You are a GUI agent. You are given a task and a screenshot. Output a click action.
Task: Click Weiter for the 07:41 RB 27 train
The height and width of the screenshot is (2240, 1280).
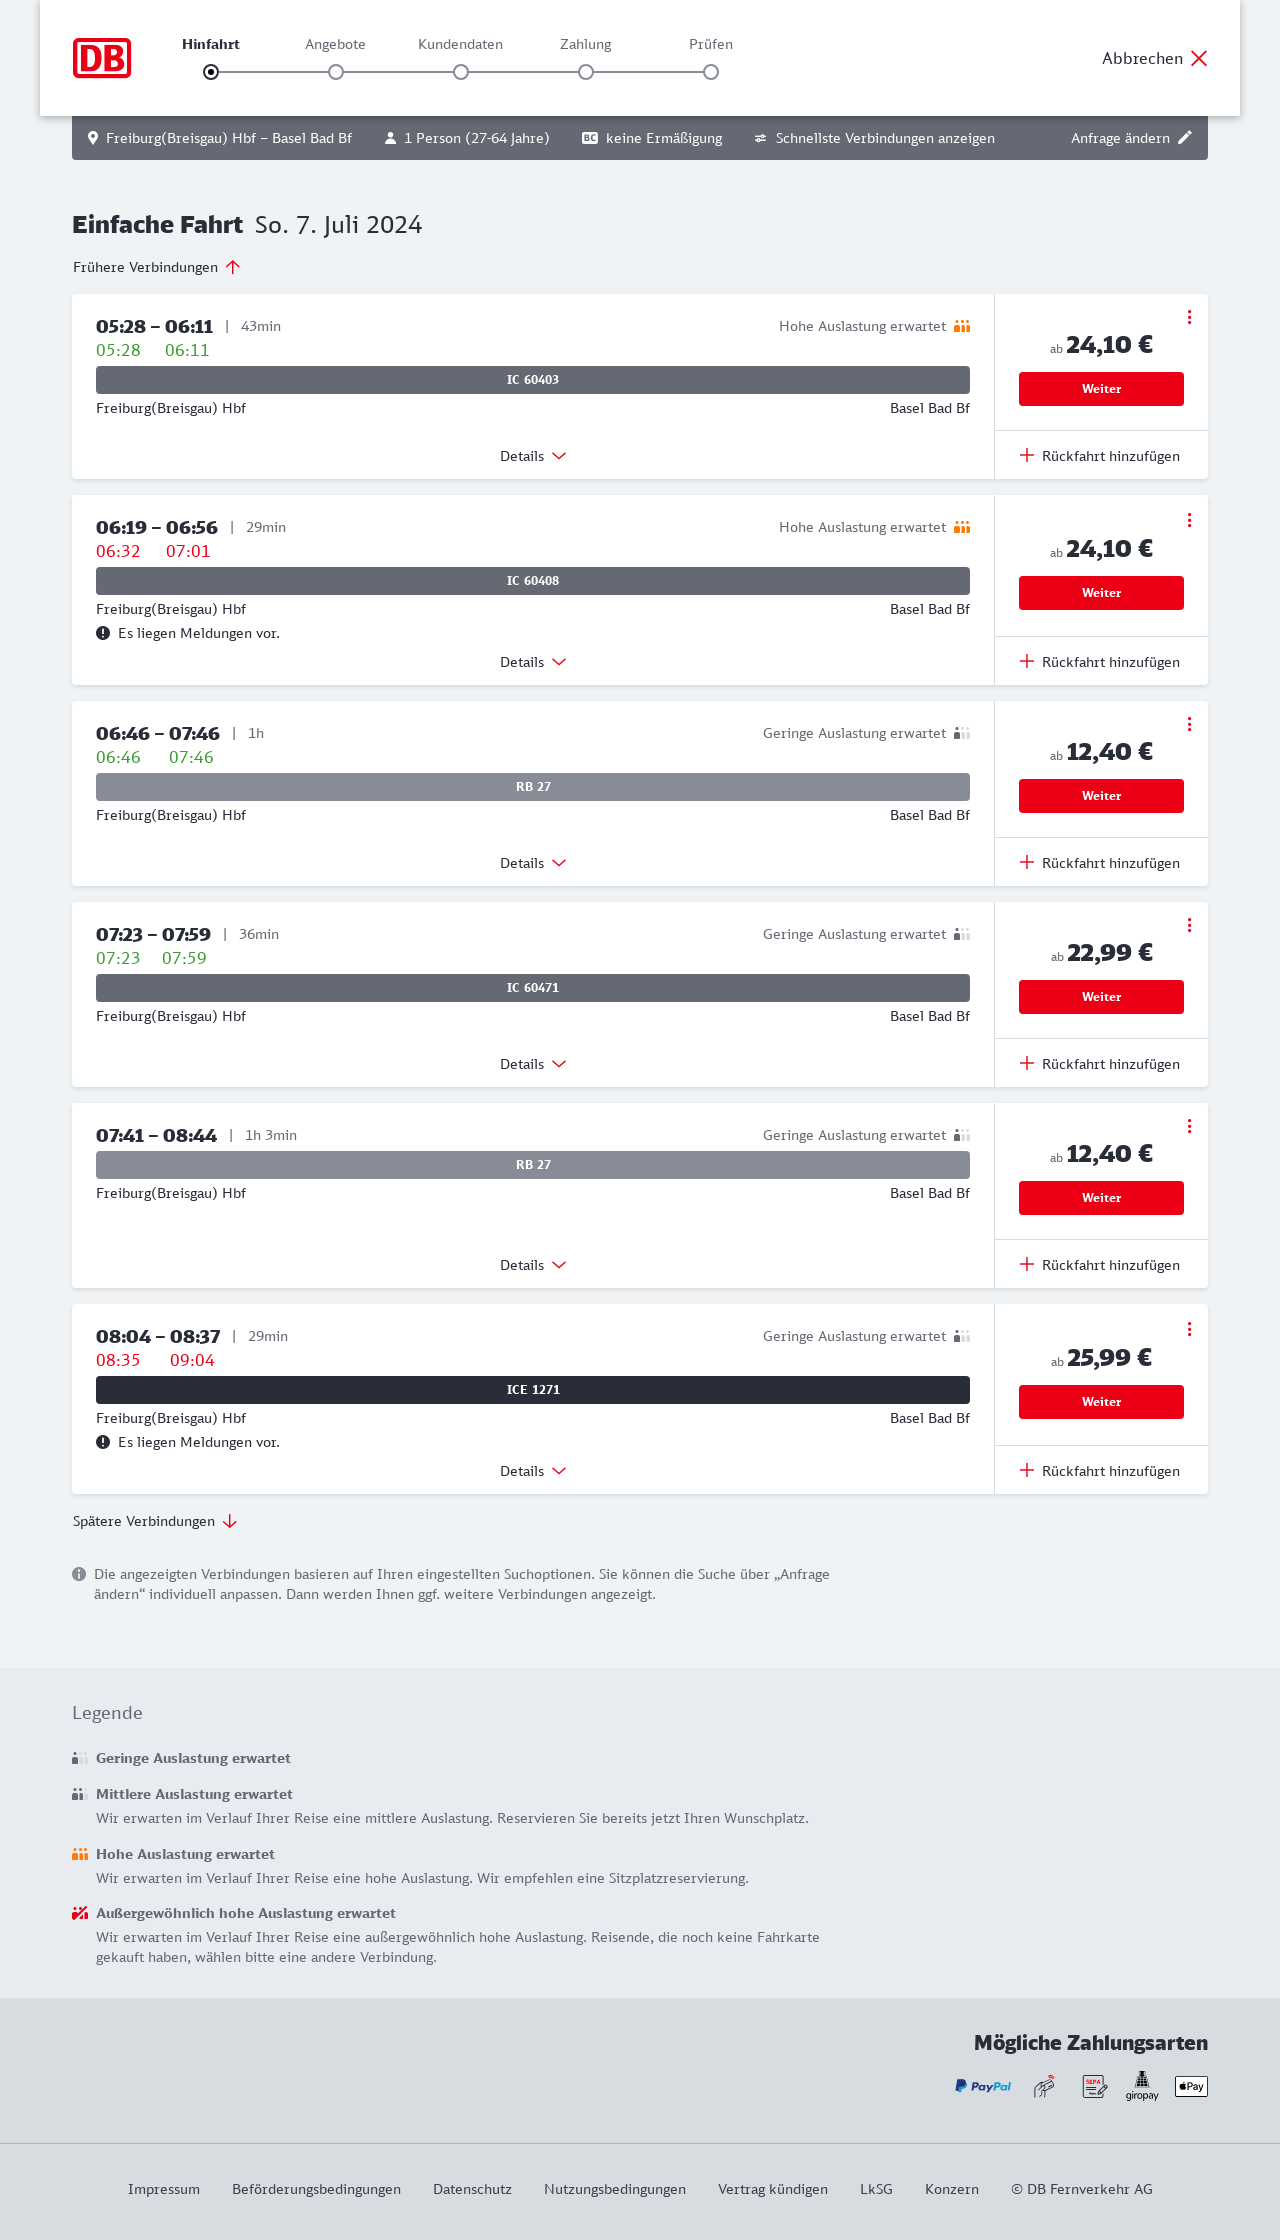1101,1198
